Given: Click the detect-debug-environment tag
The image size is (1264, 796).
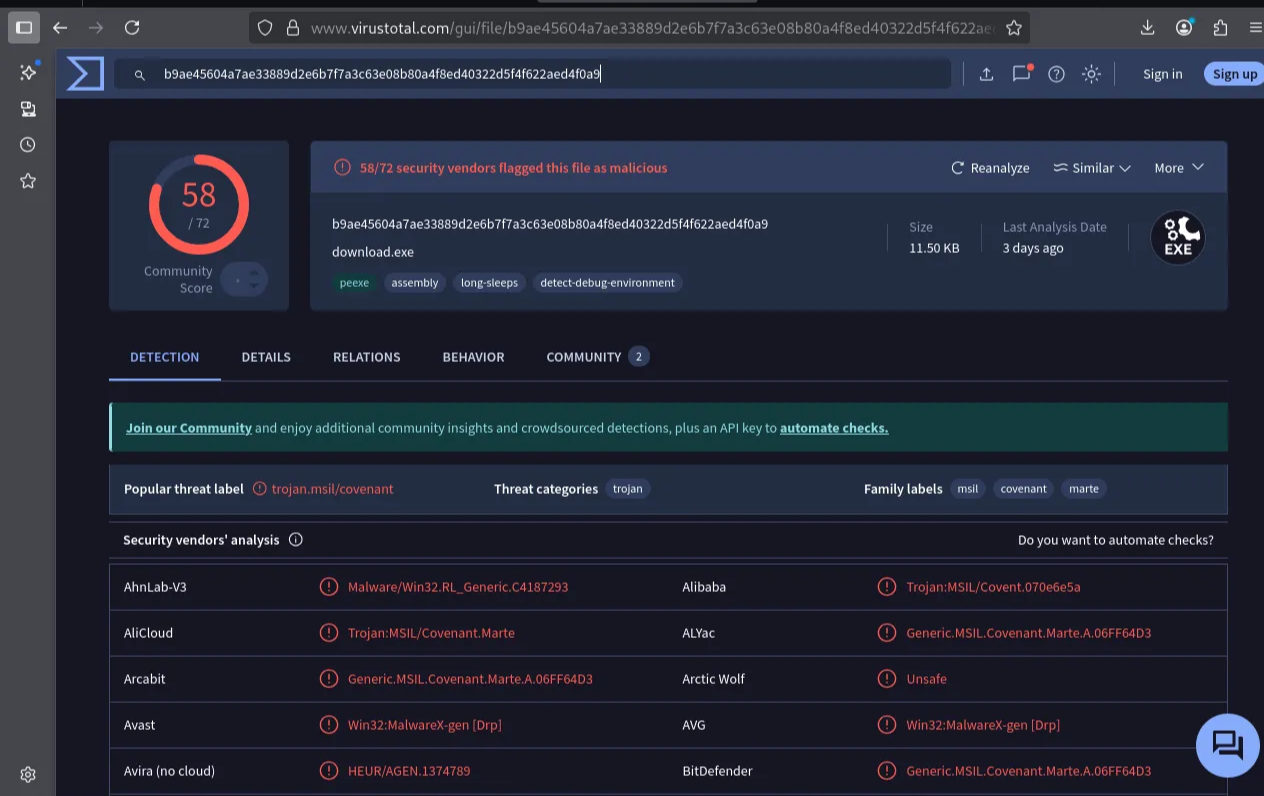Looking at the screenshot, I should click(608, 283).
